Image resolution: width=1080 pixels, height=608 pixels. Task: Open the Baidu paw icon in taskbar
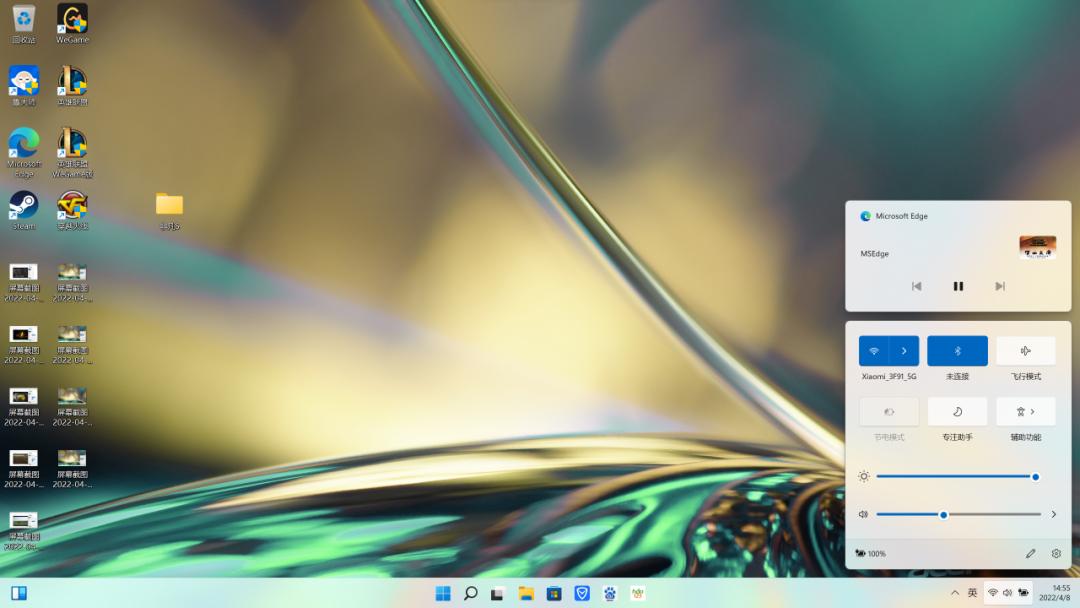[x=610, y=593]
